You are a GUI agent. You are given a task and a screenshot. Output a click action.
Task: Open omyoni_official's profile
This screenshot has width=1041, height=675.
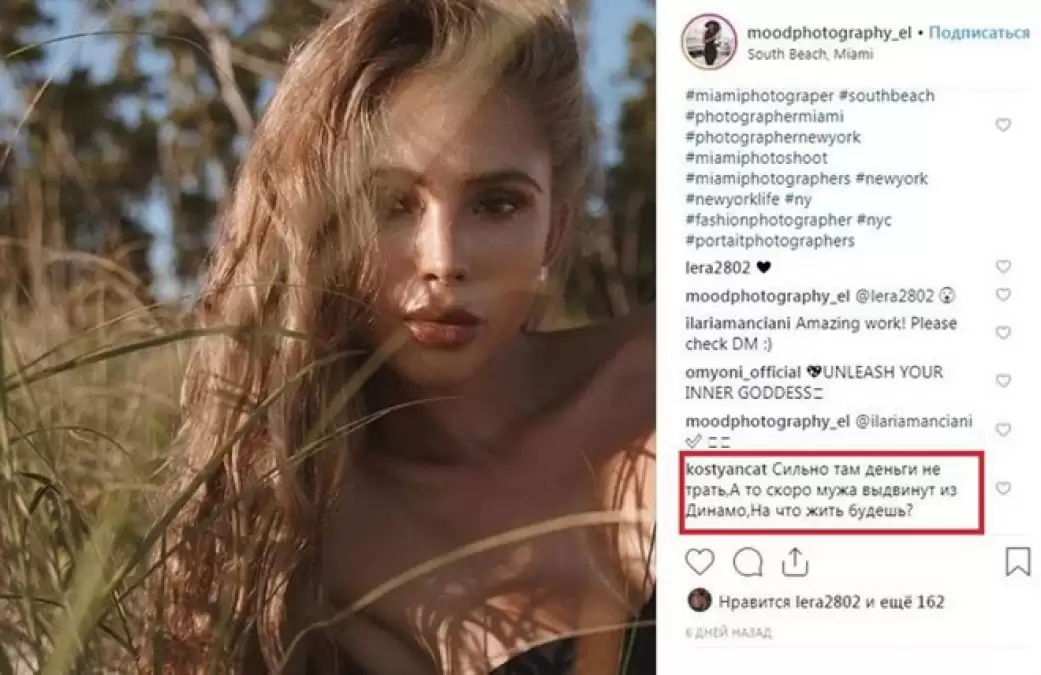click(737, 372)
